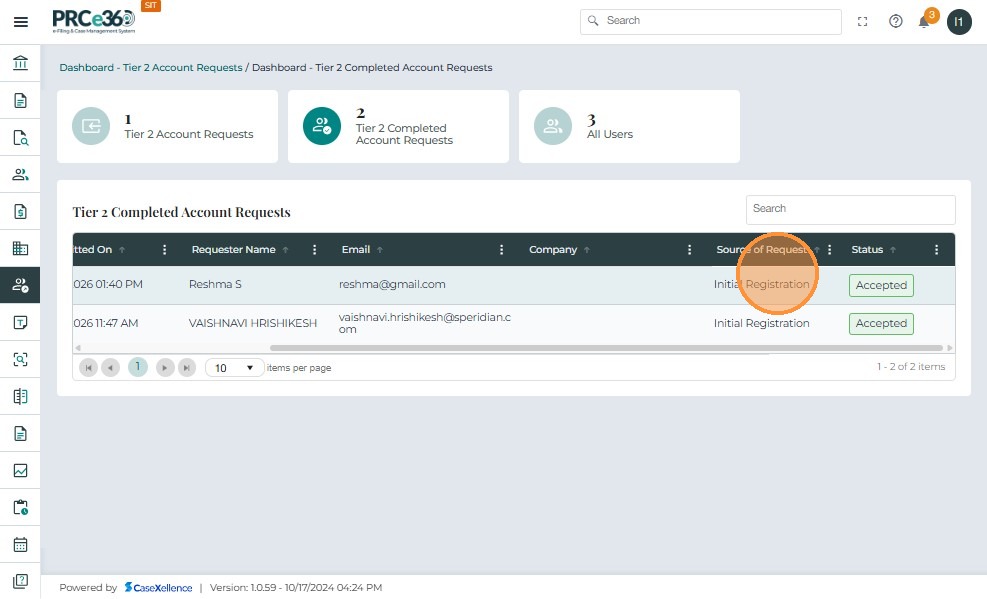This screenshot has height=599, width=987.
Task: Open the help question mark icon
Action: [896, 21]
